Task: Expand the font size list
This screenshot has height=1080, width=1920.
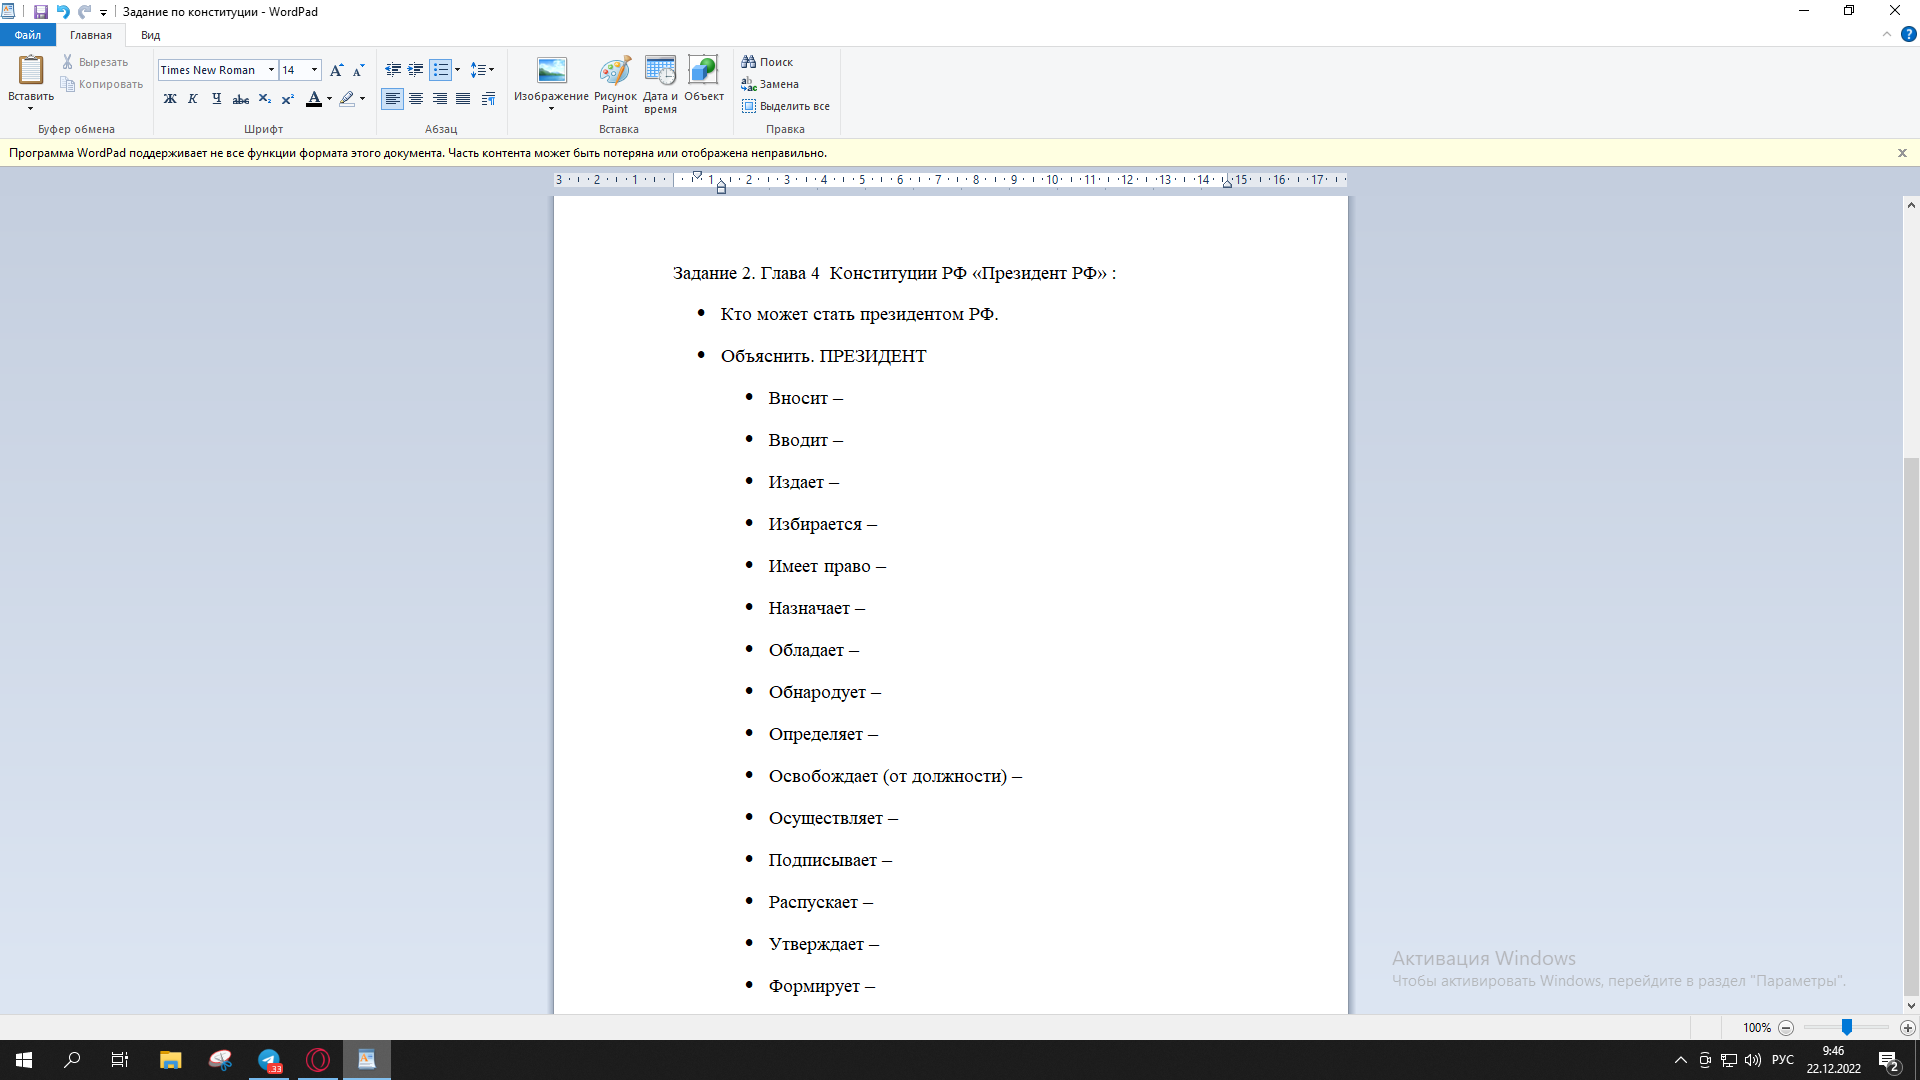Action: tap(314, 70)
